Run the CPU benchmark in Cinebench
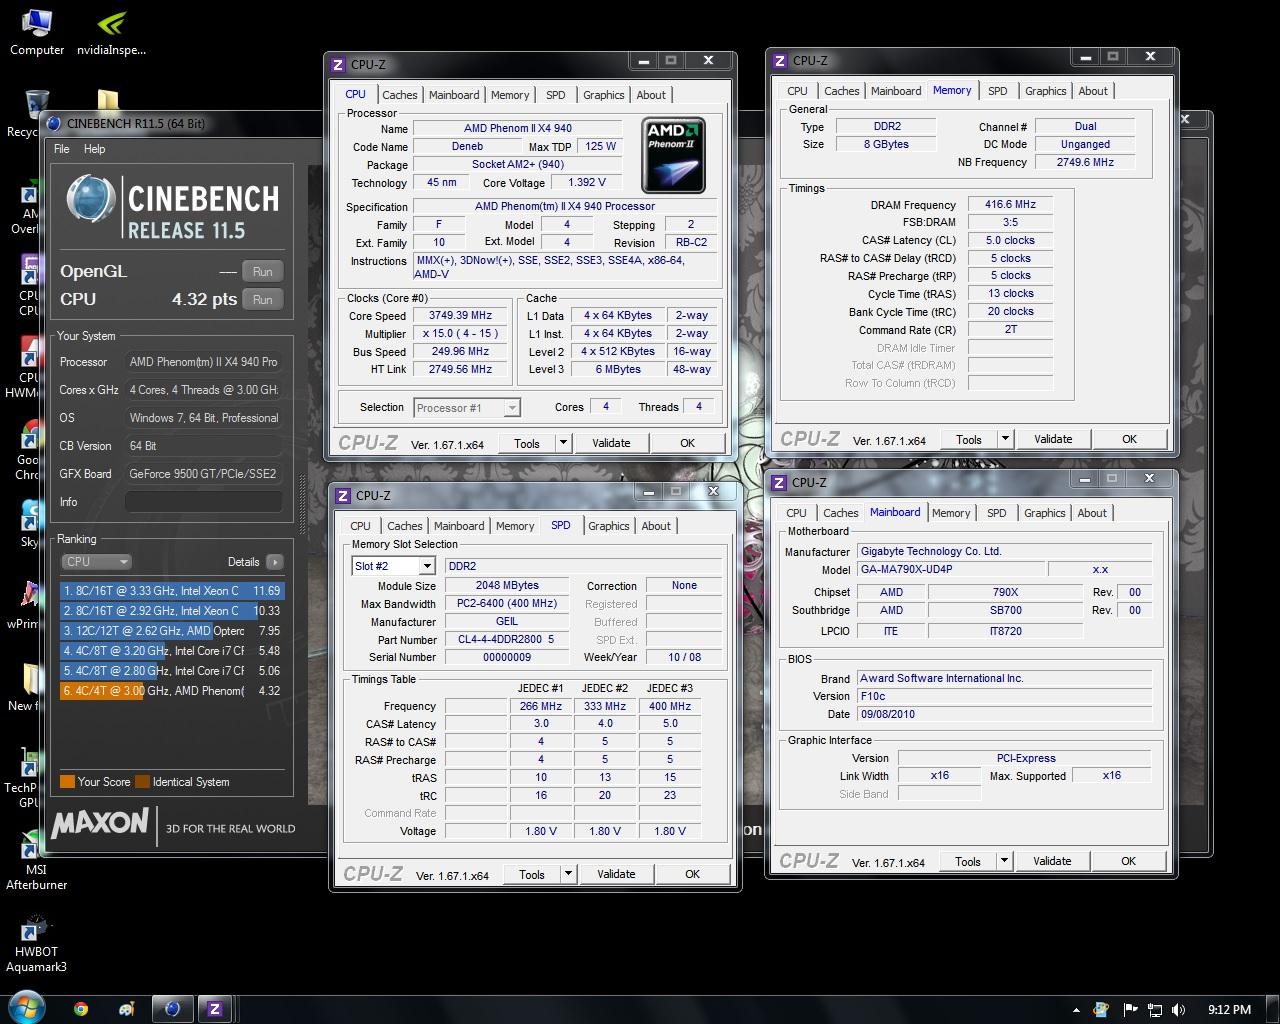1280x1024 pixels. point(263,299)
